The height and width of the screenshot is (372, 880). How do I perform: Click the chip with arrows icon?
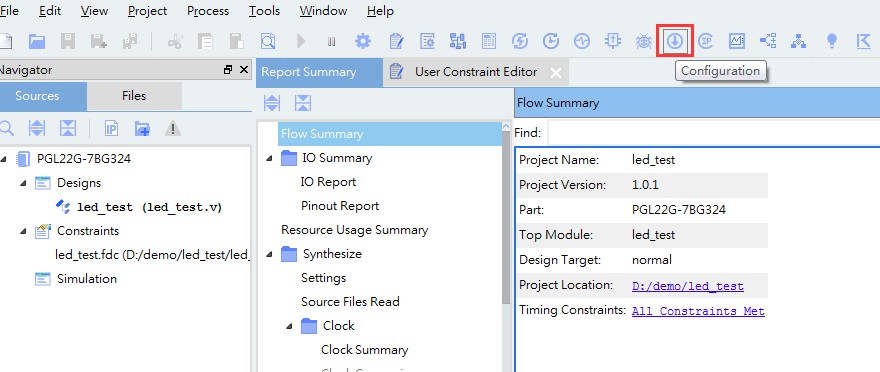point(613,40)
